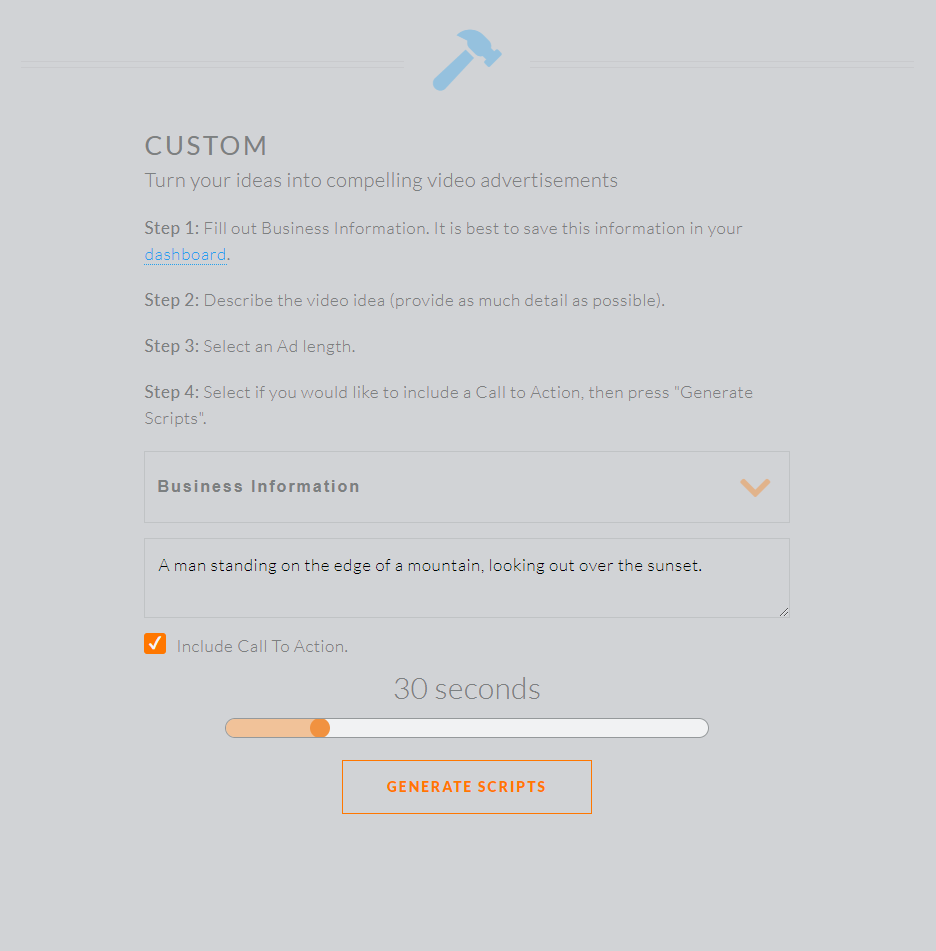This screenshot has width=936, height=951.
Task: Click the Generate Scripts button
Action: [466, 787]
